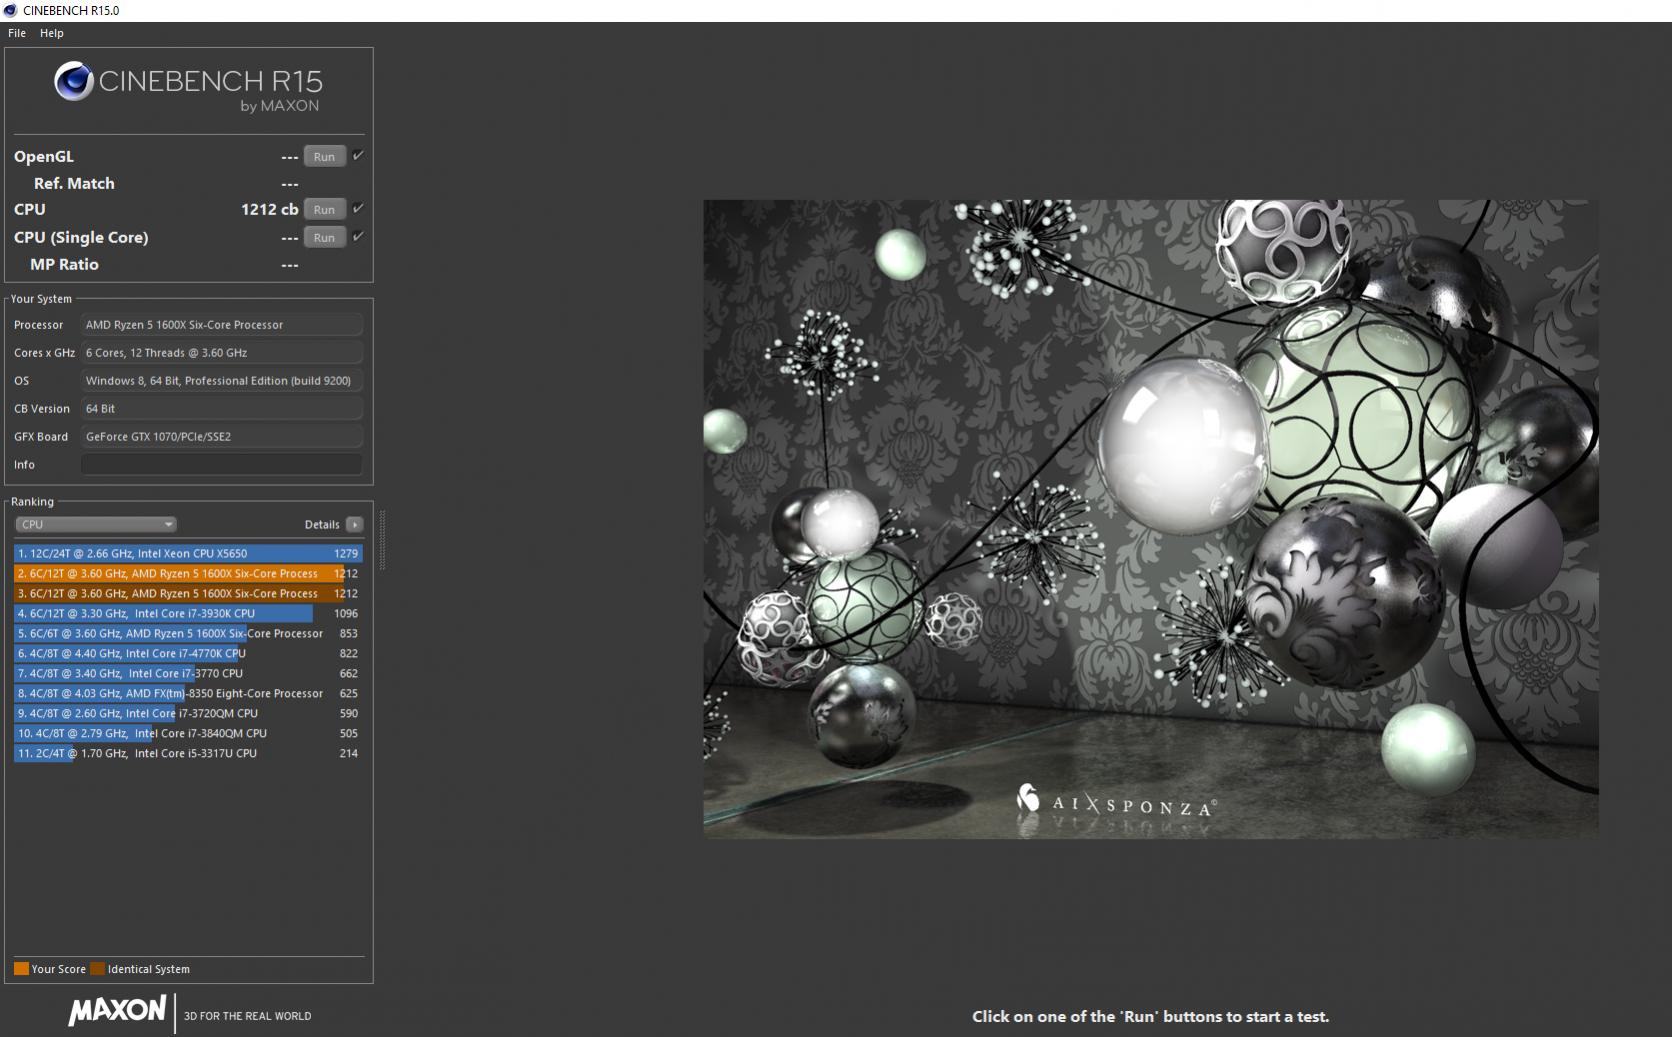Image resolution: width=1672 pixels, height=1037 pixels.
Task: Select the AMD FX-8350 ranking row
Action: 188,693
